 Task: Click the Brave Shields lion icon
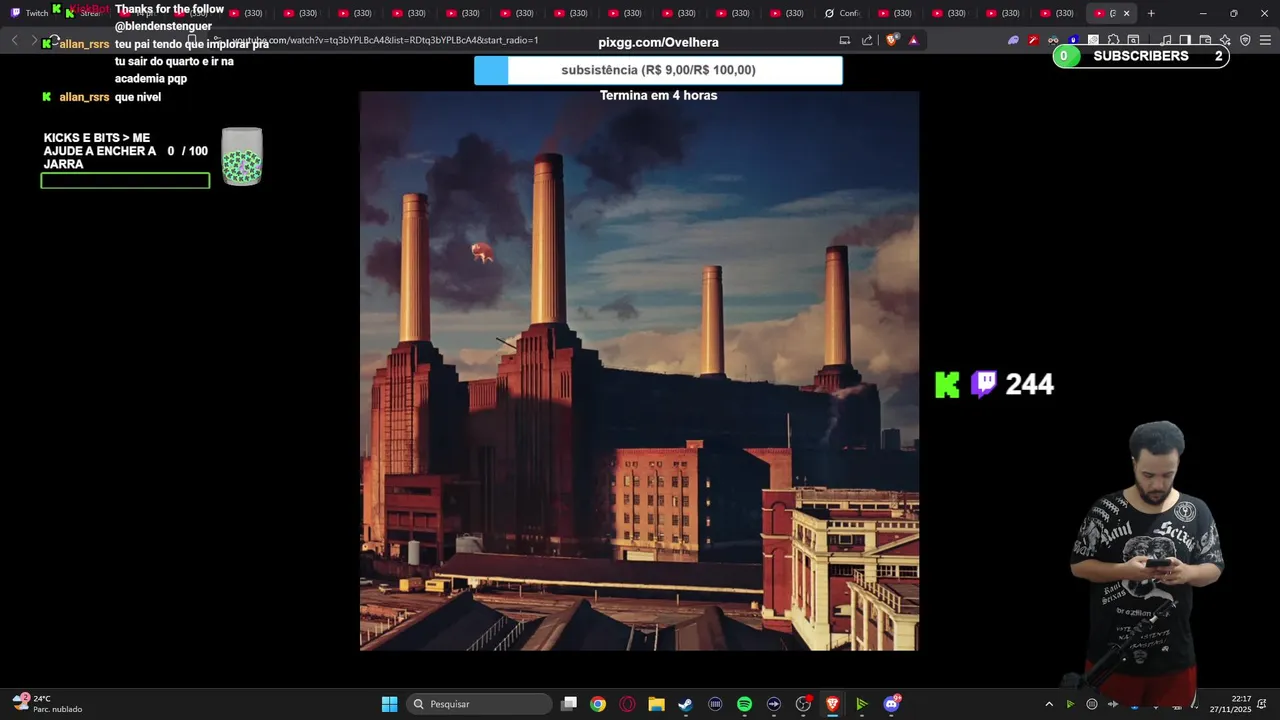tap(892, 40)
